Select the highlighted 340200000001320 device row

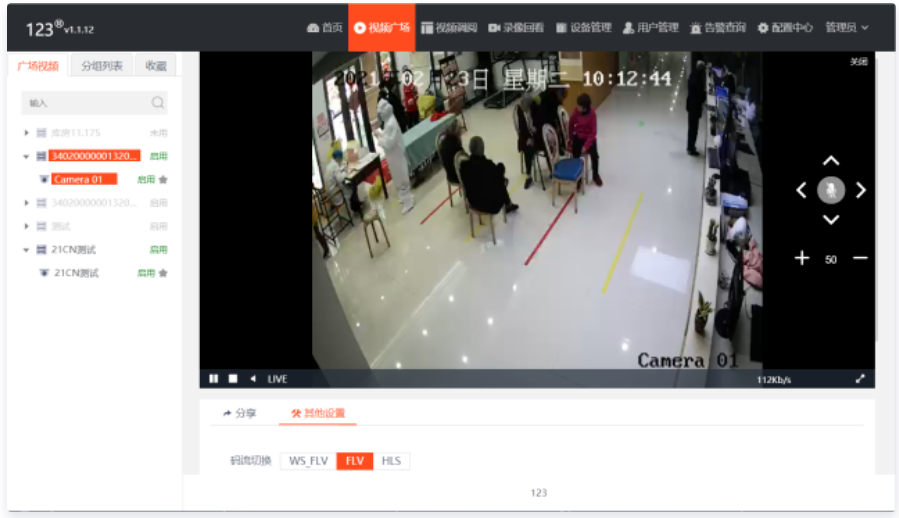pyautogui.click(x=95, y=156)
